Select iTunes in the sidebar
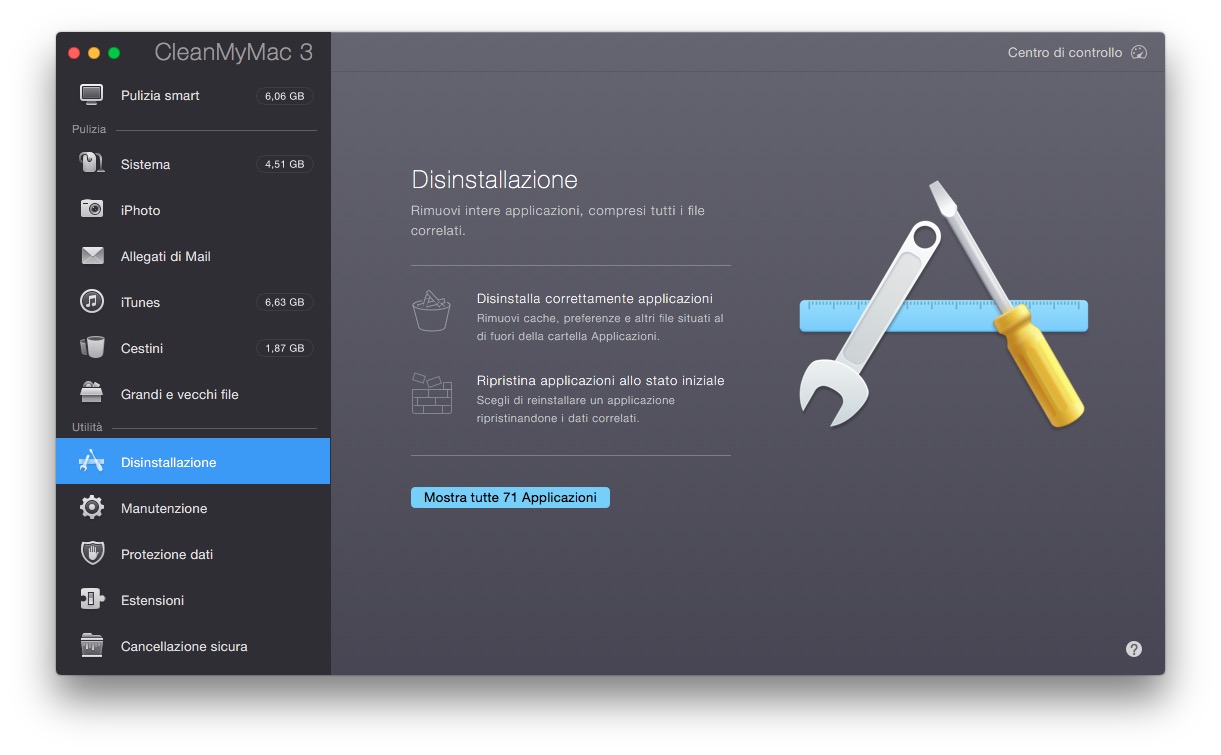 (x=193, y=302)
